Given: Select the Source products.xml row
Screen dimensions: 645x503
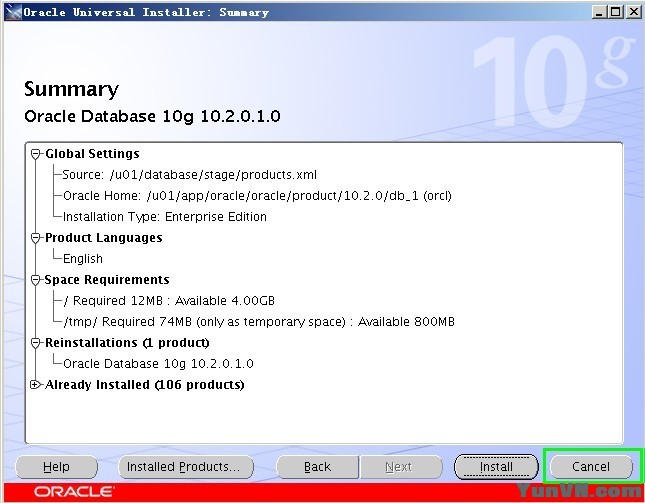Looking at the screenshot, I should 189,175.
